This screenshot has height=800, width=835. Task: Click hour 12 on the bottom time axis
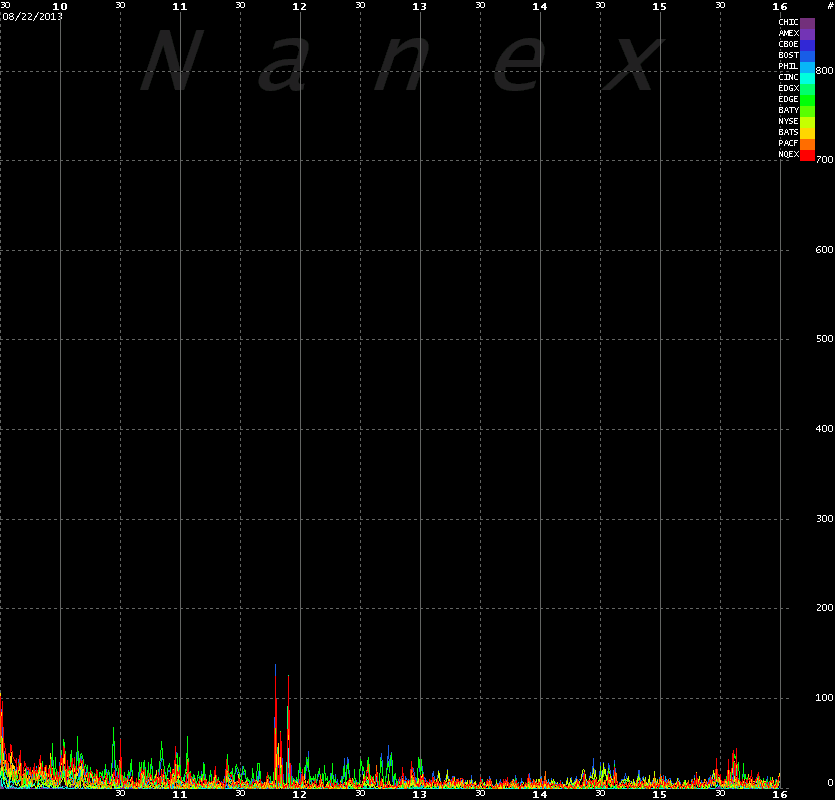coord(300,794)
